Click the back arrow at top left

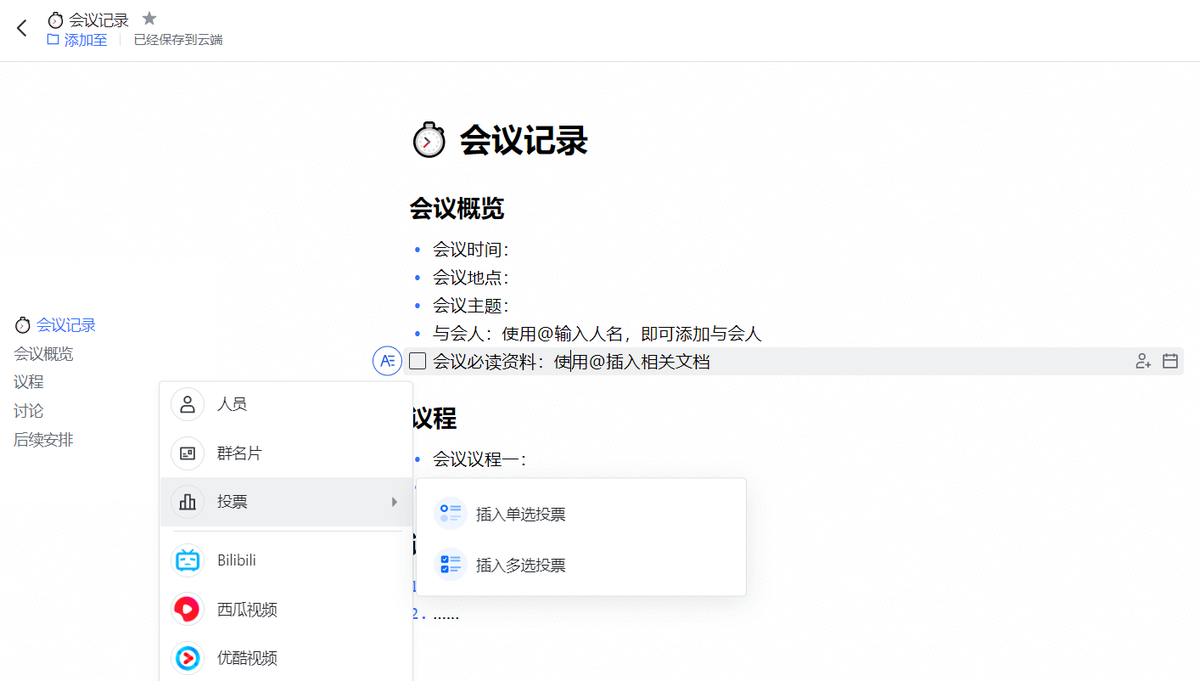[x=21, y=27]
